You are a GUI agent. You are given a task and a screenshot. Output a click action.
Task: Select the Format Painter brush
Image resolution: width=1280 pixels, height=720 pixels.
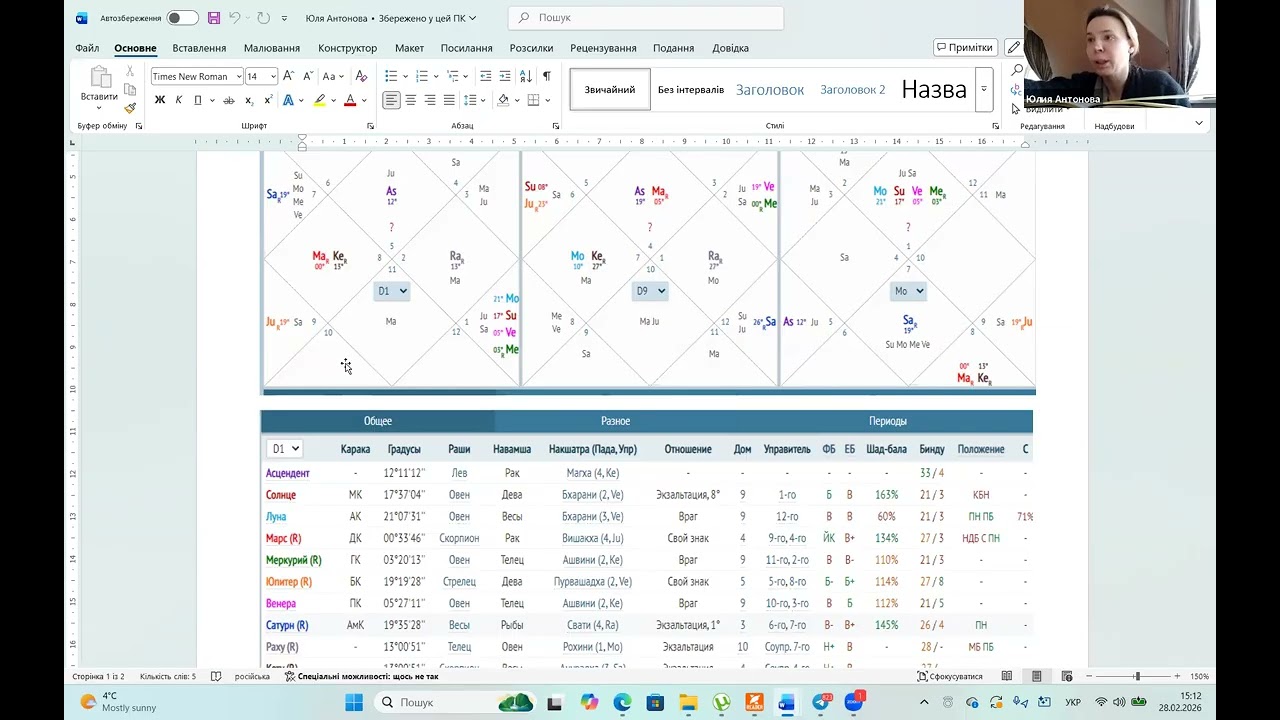pos(130,108)
